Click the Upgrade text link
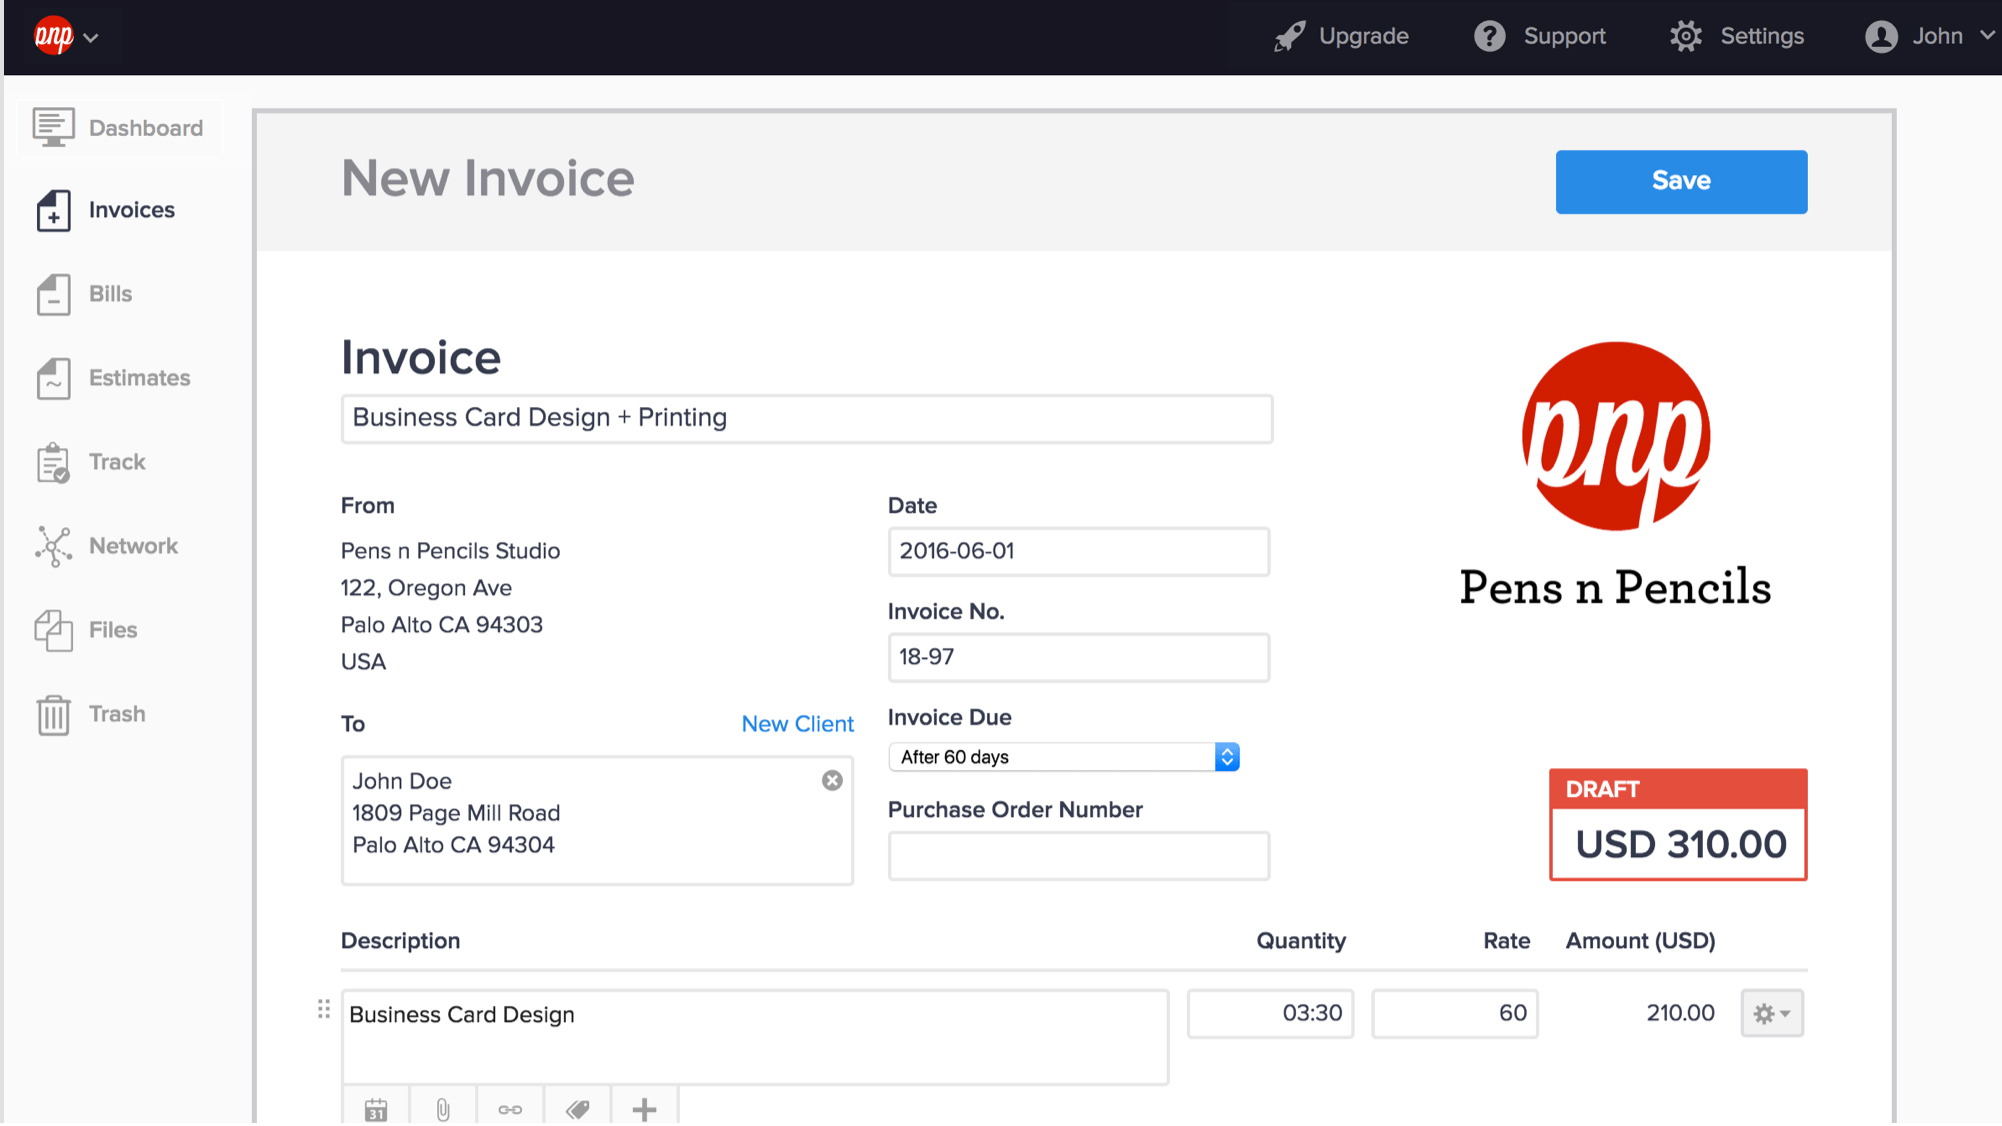Image resolution: width=2002 pixels, height=1126 pixels. pyautogui.click(x=1363, y=37)
